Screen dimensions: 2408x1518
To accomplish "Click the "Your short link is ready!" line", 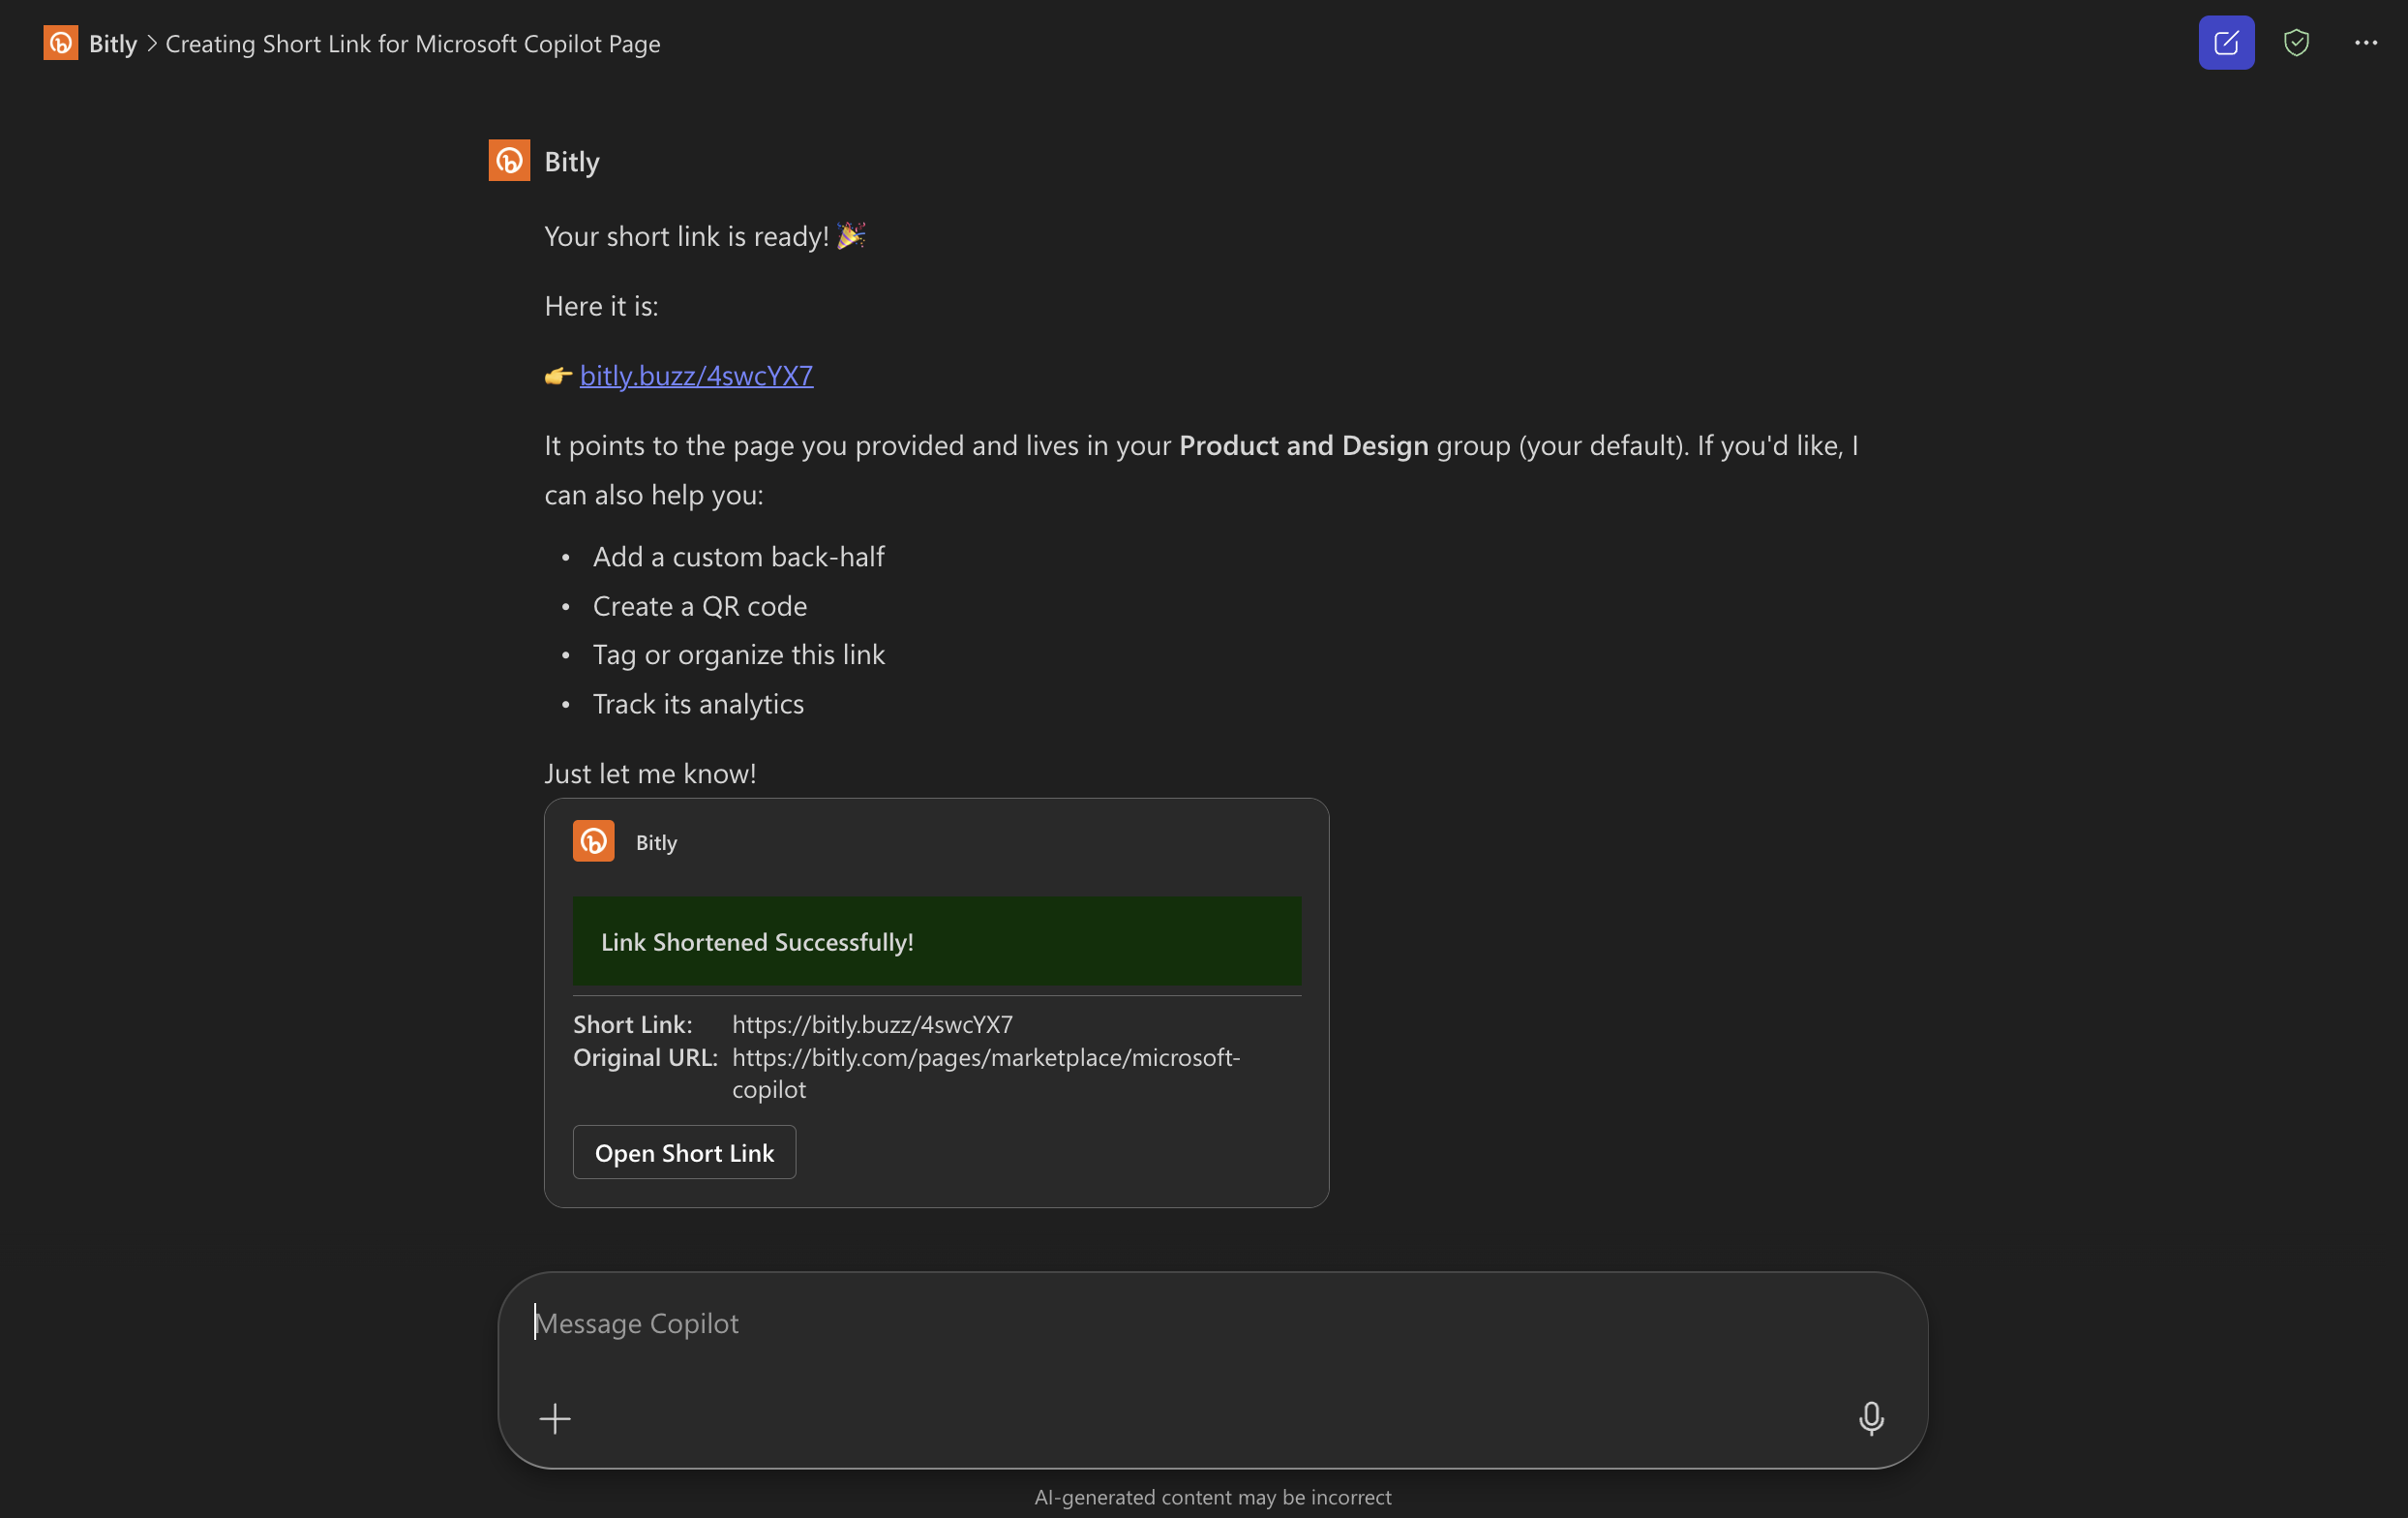I will 705,236.
